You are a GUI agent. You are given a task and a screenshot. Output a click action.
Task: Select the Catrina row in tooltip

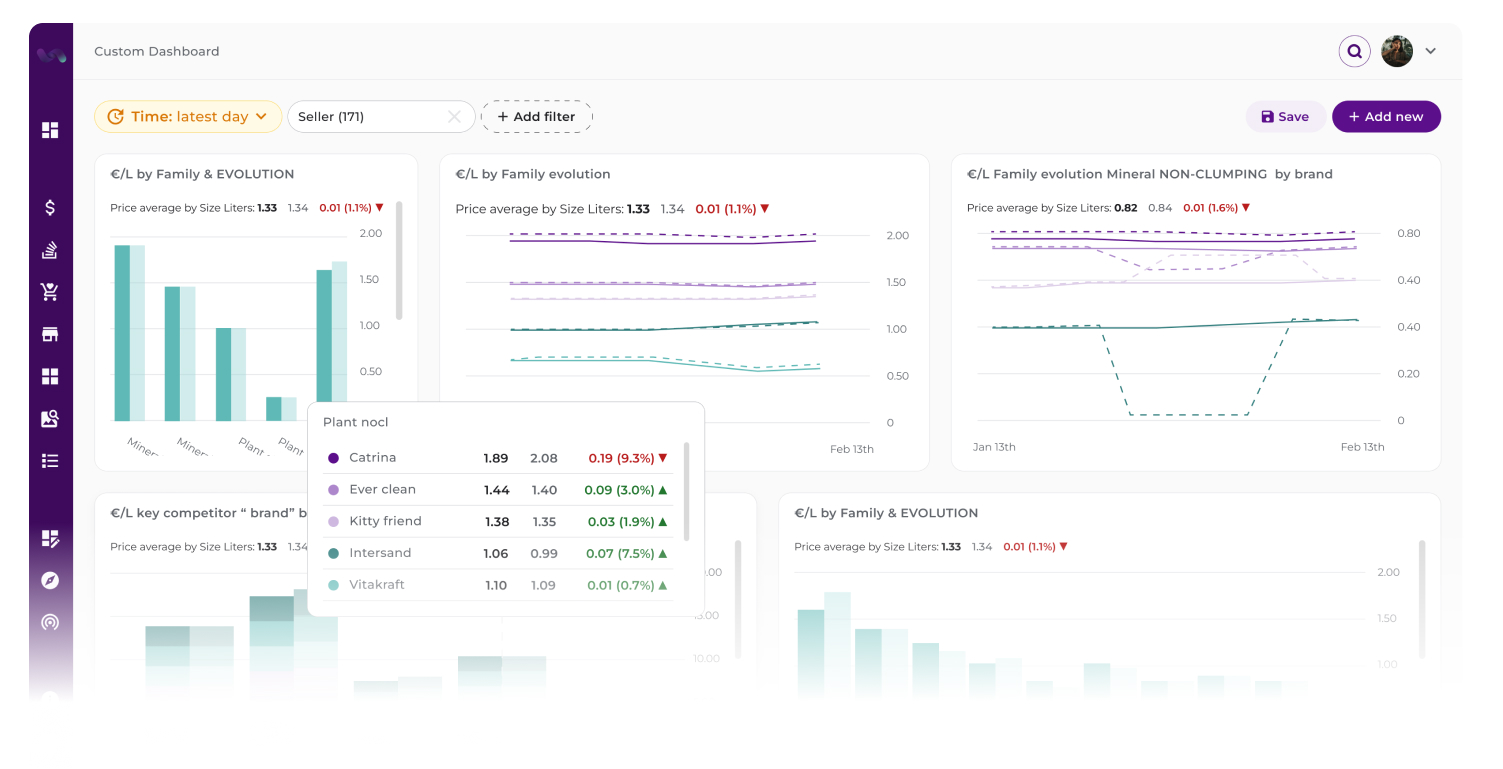point(498,458)
